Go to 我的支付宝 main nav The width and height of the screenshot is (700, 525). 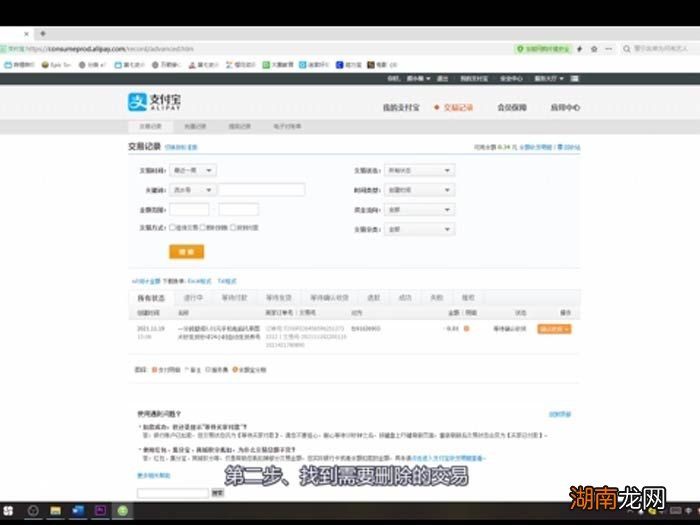401,108
